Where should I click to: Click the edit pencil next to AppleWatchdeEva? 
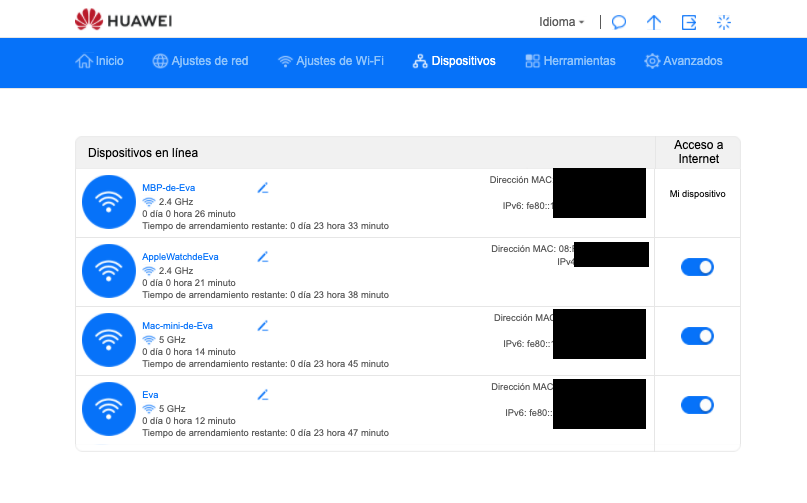(263, 256)
